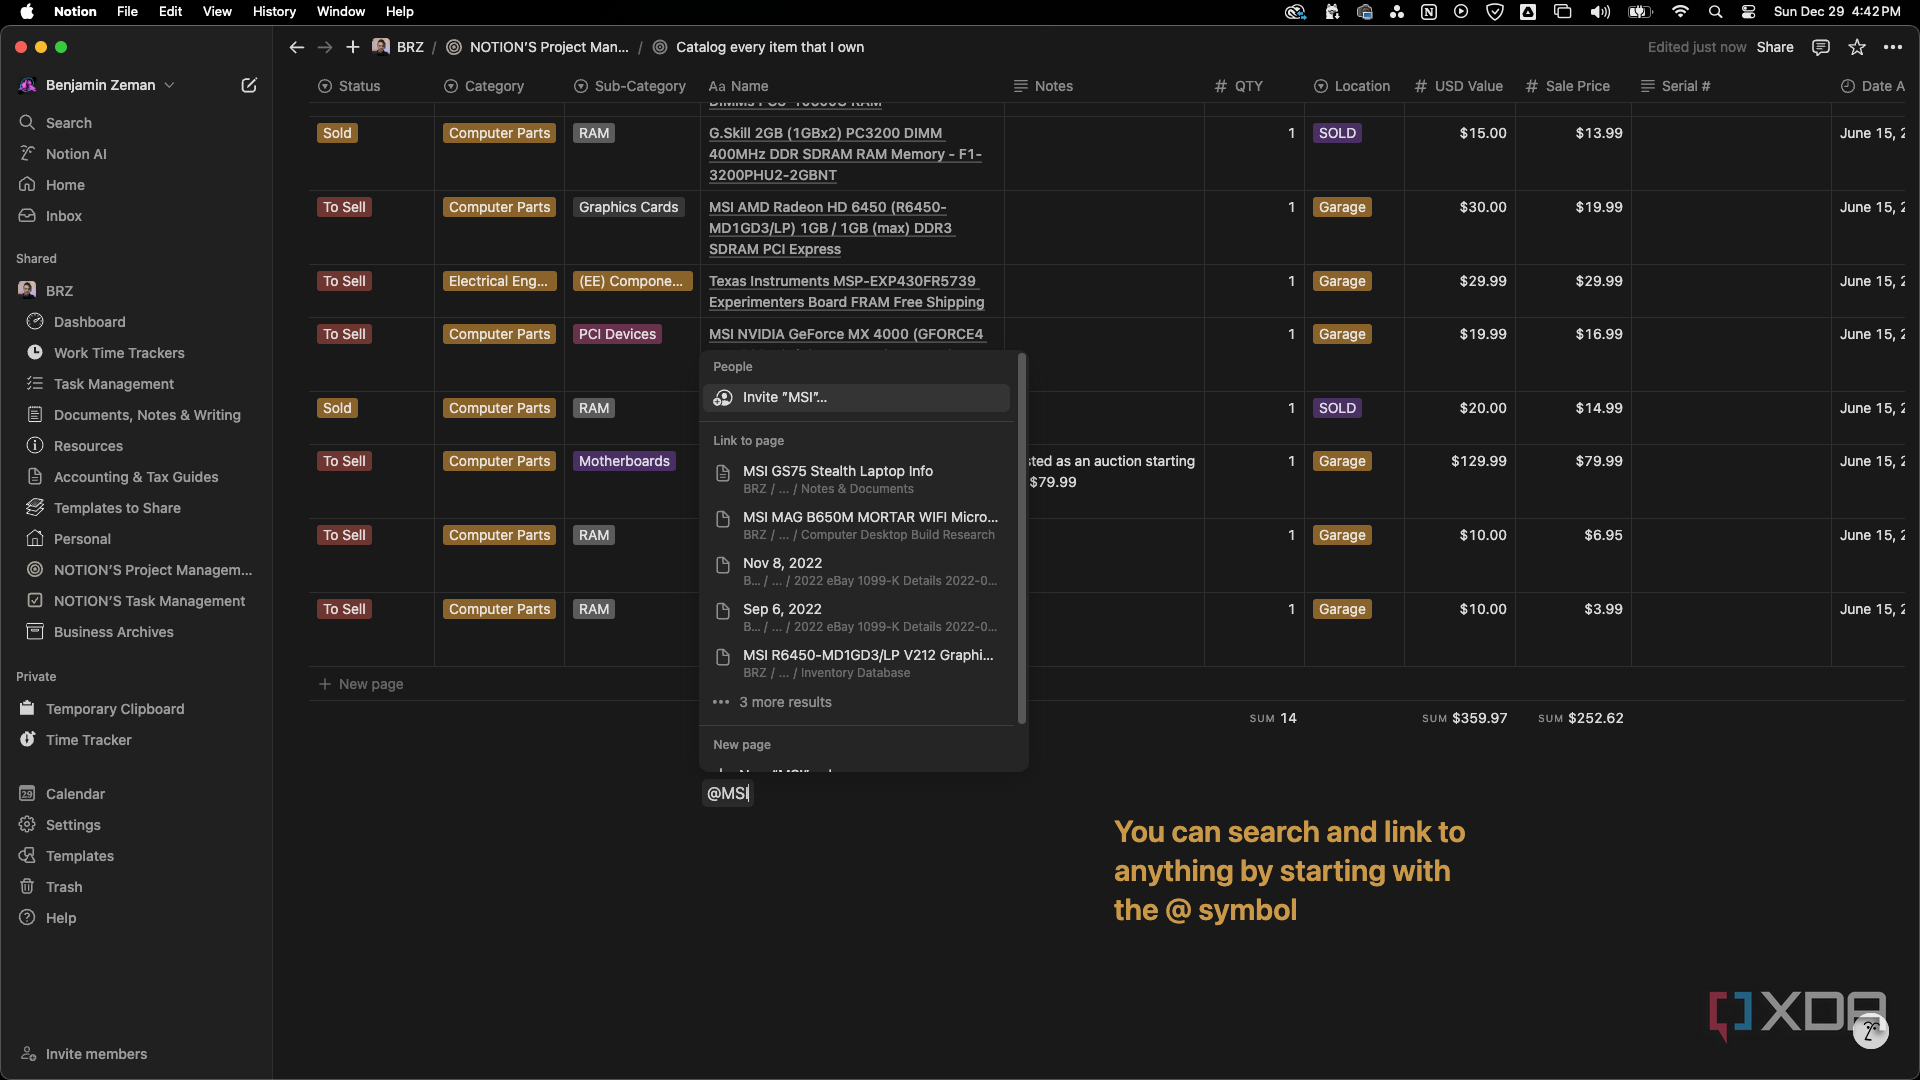Open the Sale Price column header menu
The image size is (1920, 1080).
tap(1567, 86)
